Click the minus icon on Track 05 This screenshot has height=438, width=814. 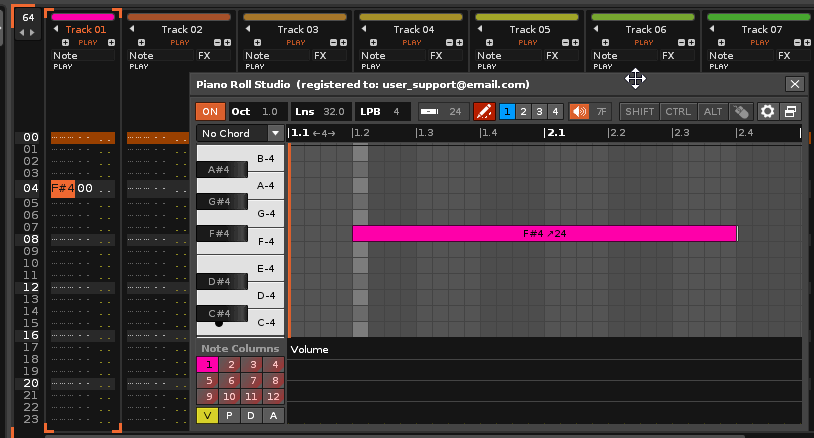pyautogui.click(x=565, y=43)
